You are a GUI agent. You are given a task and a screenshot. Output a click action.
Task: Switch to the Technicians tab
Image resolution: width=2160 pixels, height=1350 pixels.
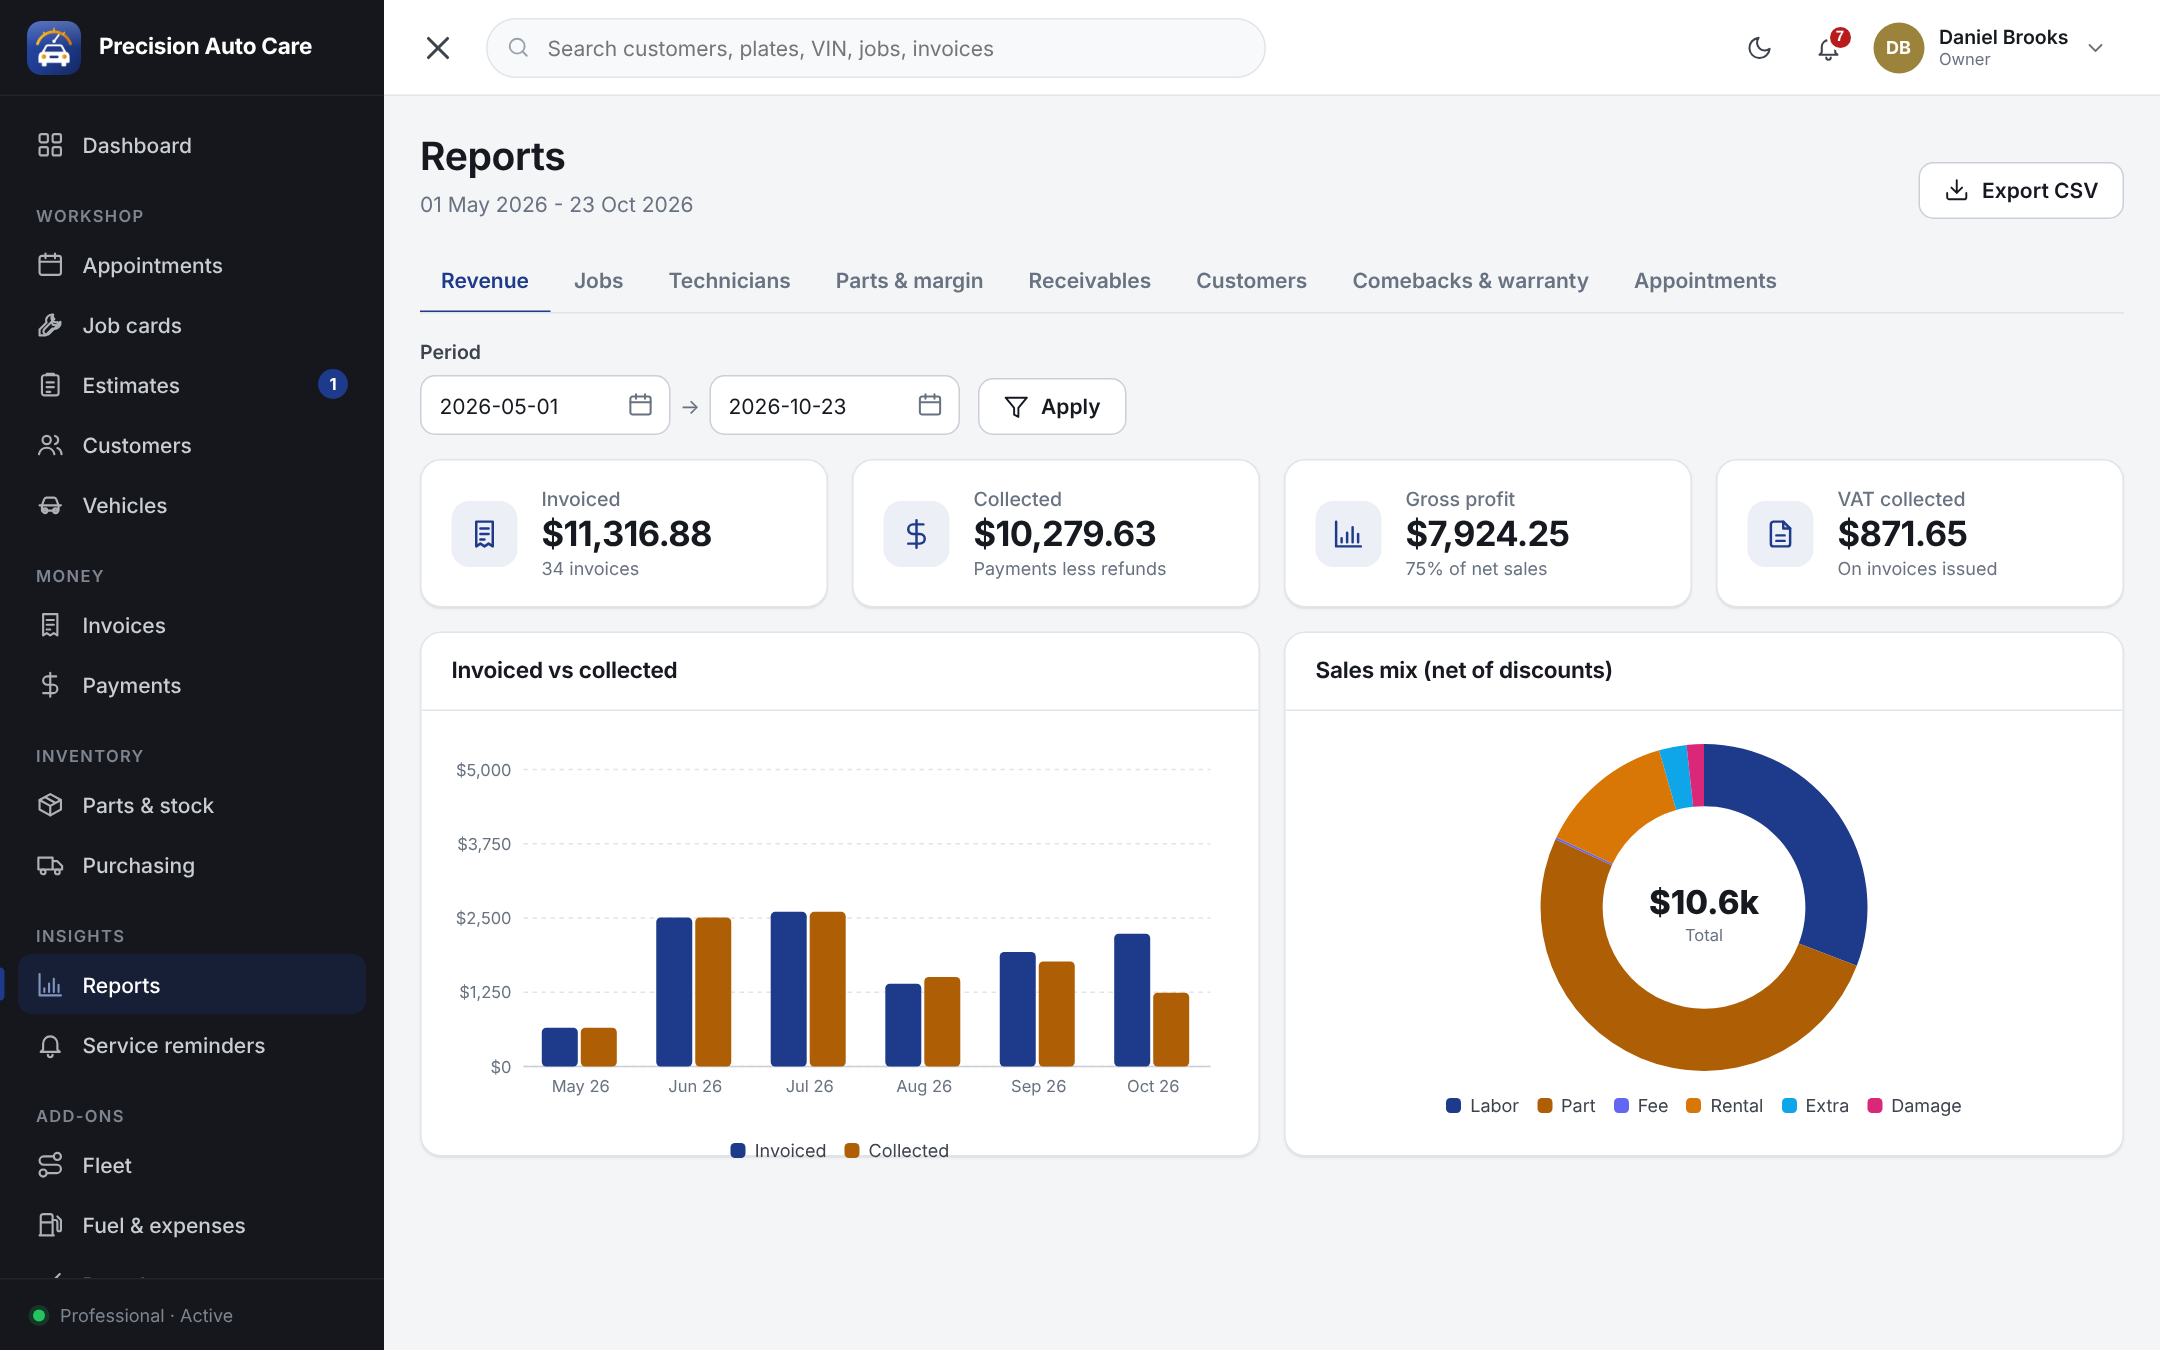(729, 281)
